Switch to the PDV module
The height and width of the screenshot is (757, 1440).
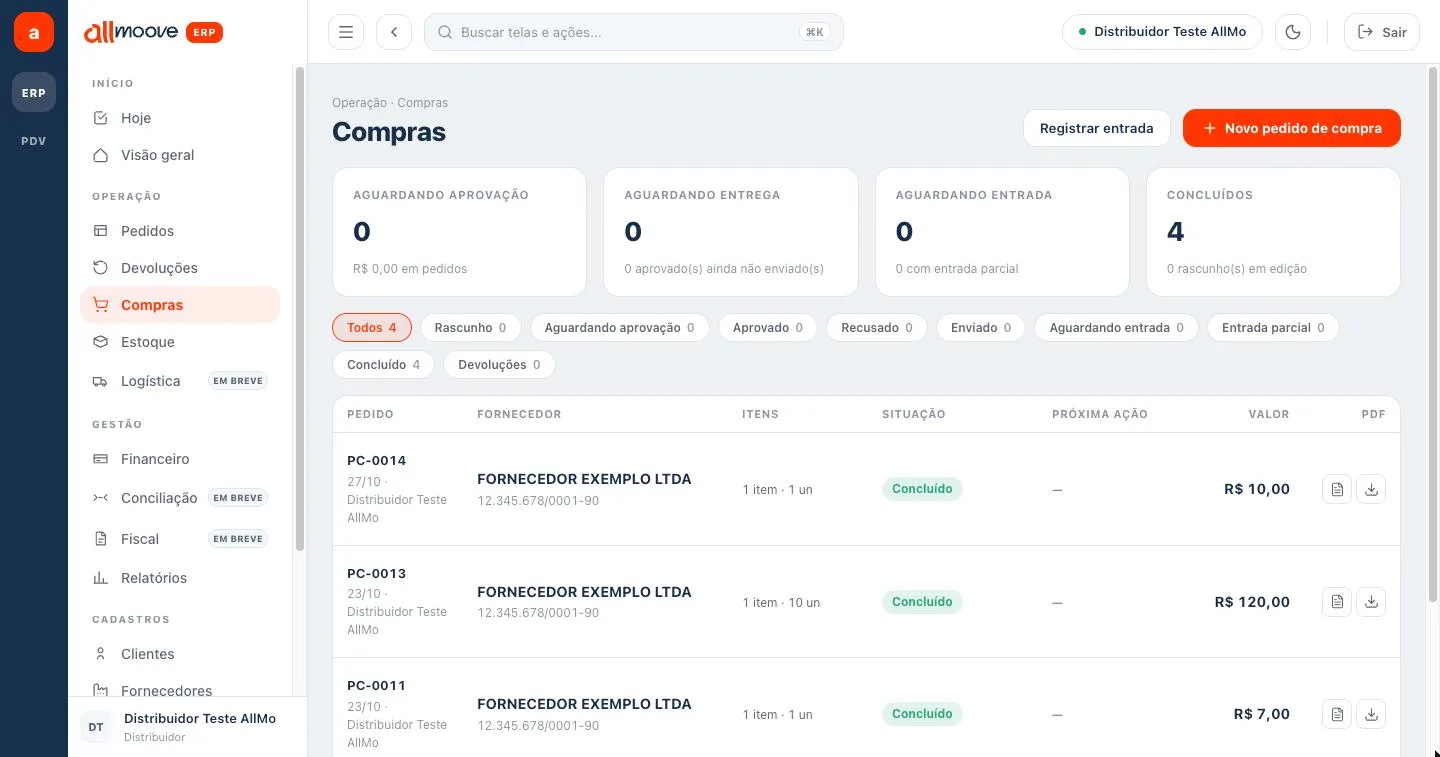tap(34, 141)
